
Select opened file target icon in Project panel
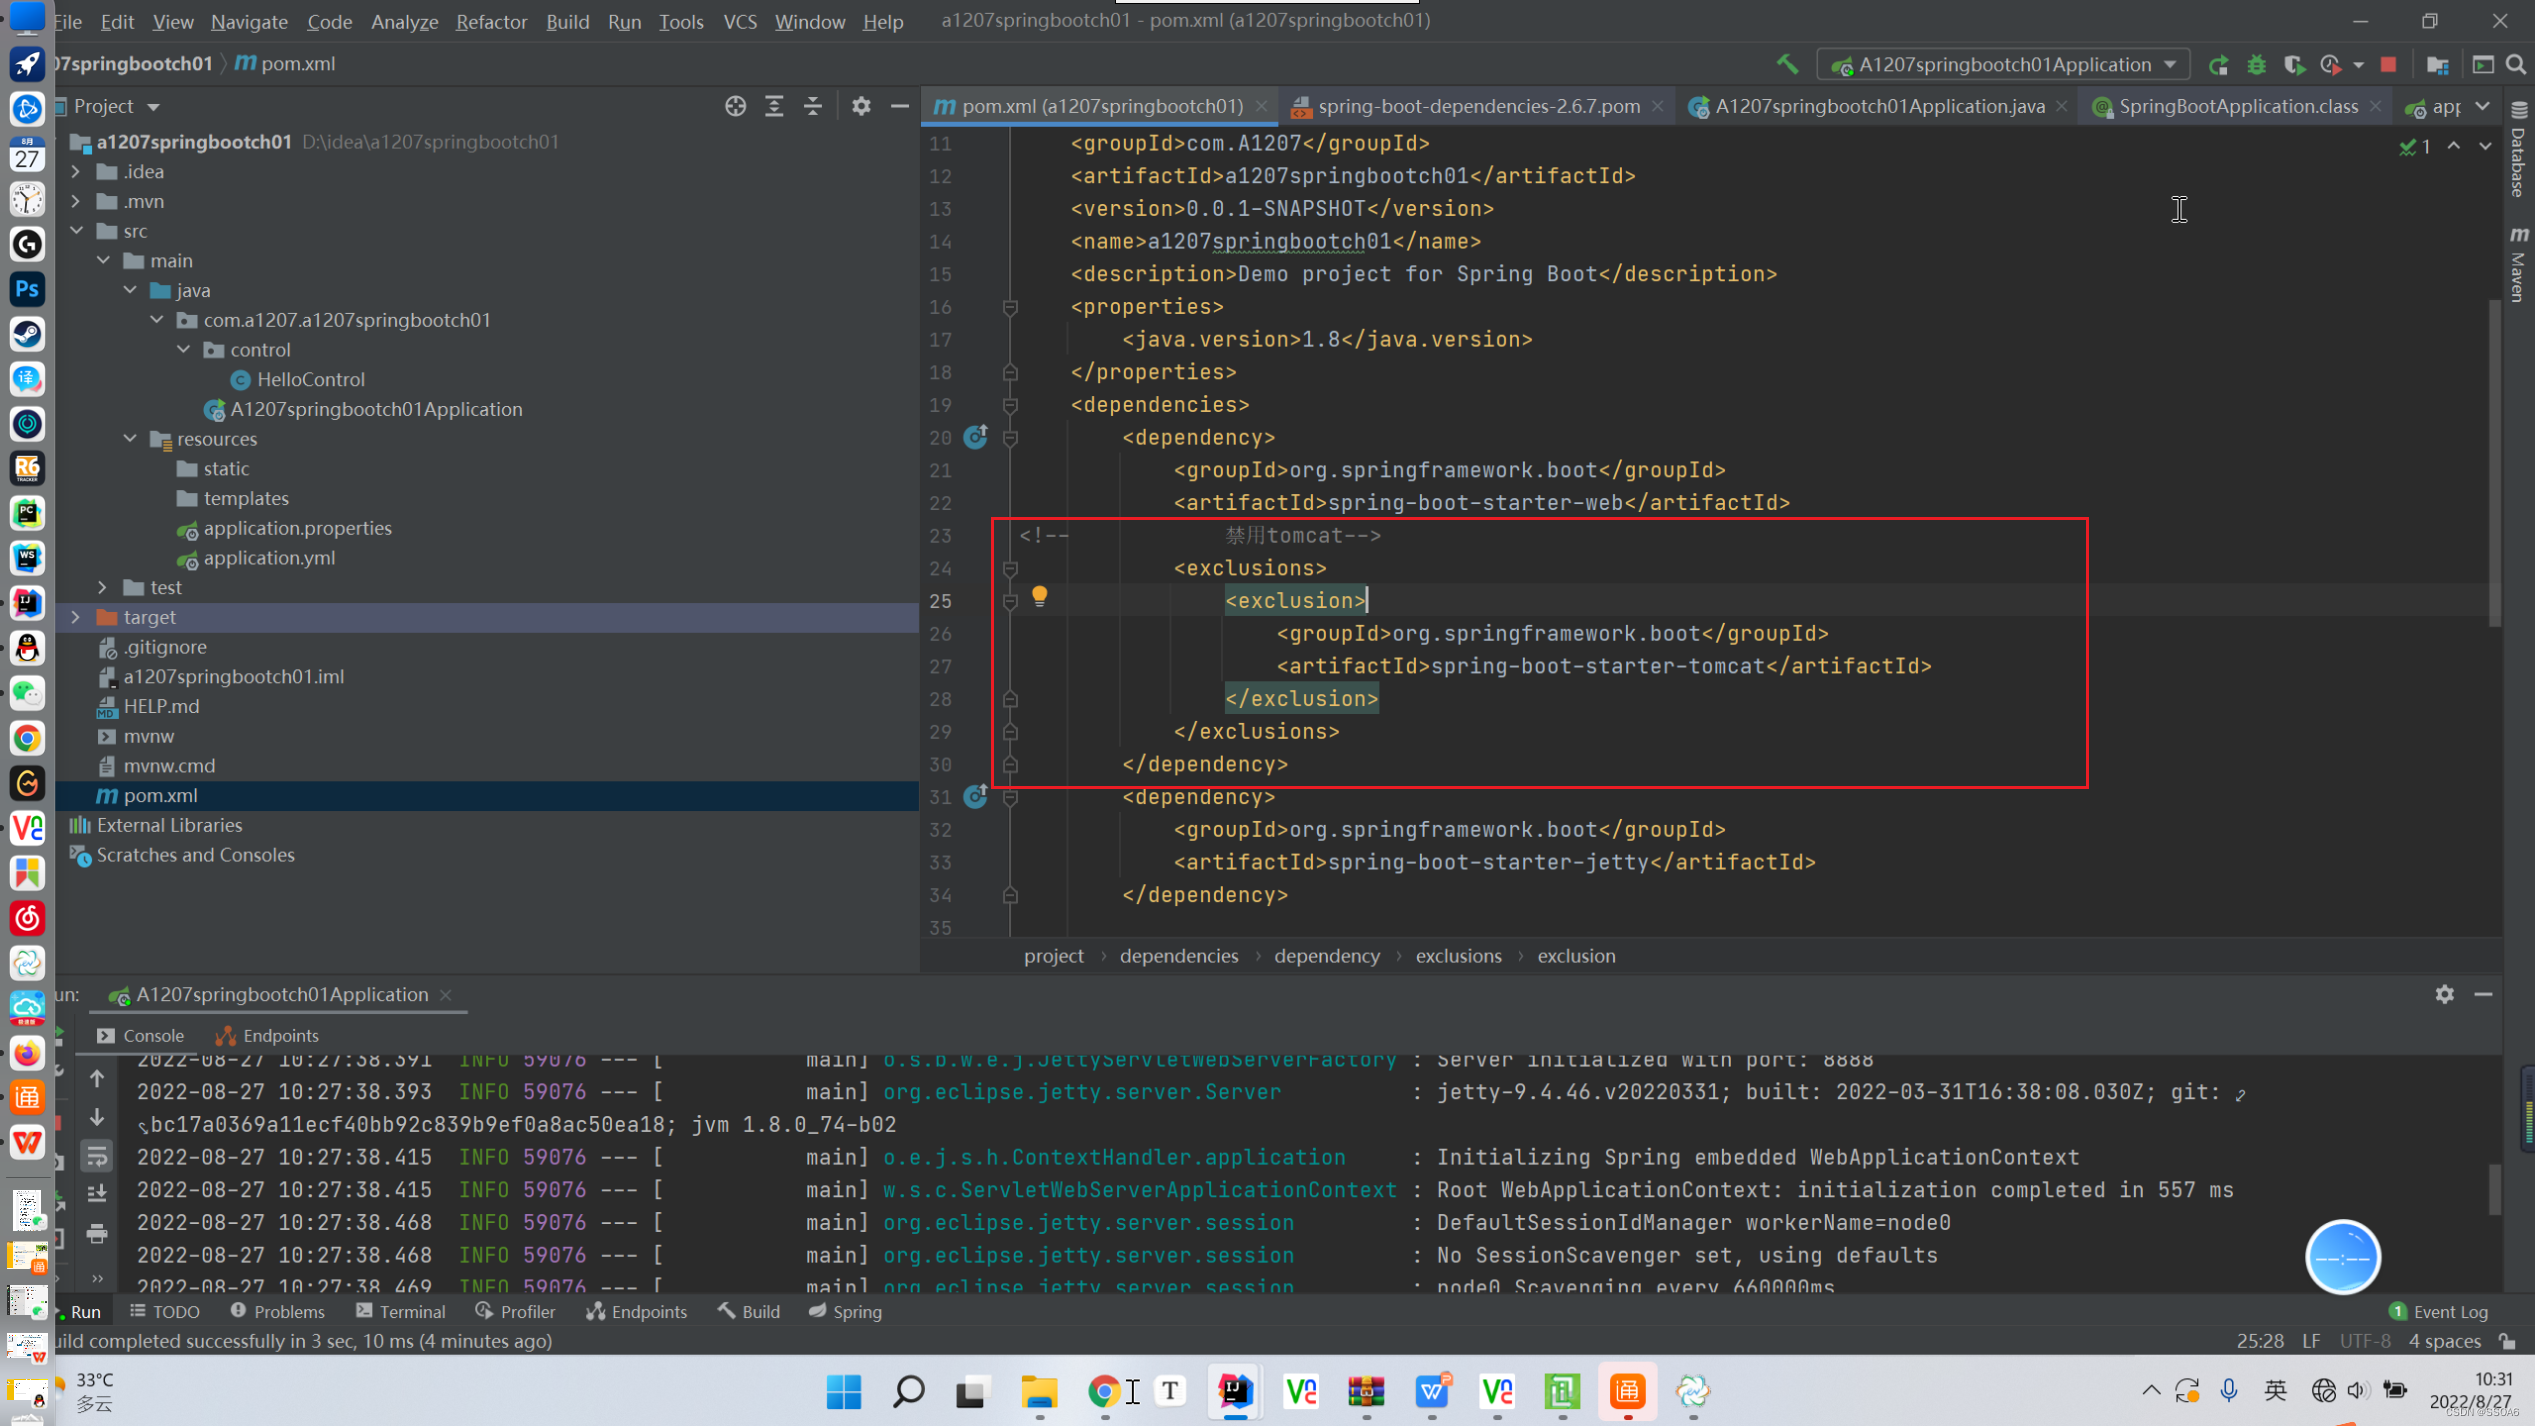point(735,106)
